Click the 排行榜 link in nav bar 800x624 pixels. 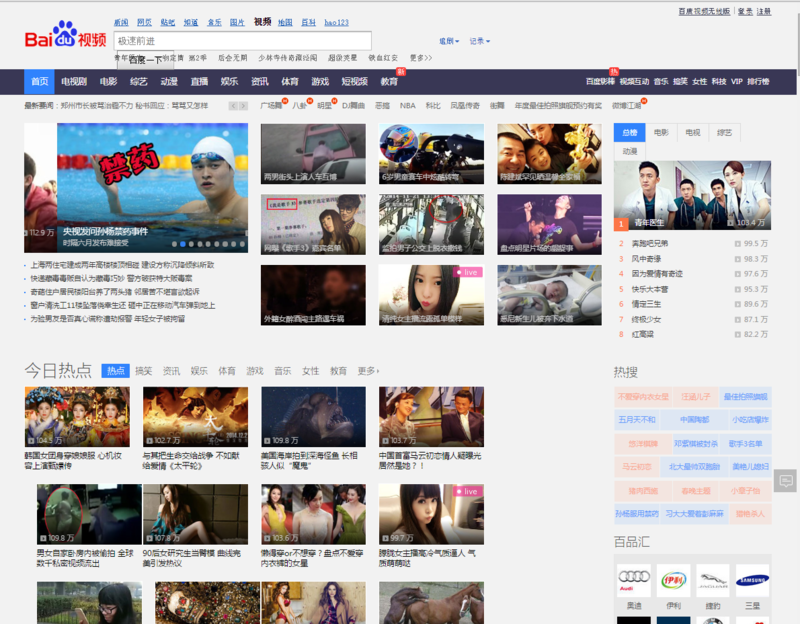pos(758,82)
